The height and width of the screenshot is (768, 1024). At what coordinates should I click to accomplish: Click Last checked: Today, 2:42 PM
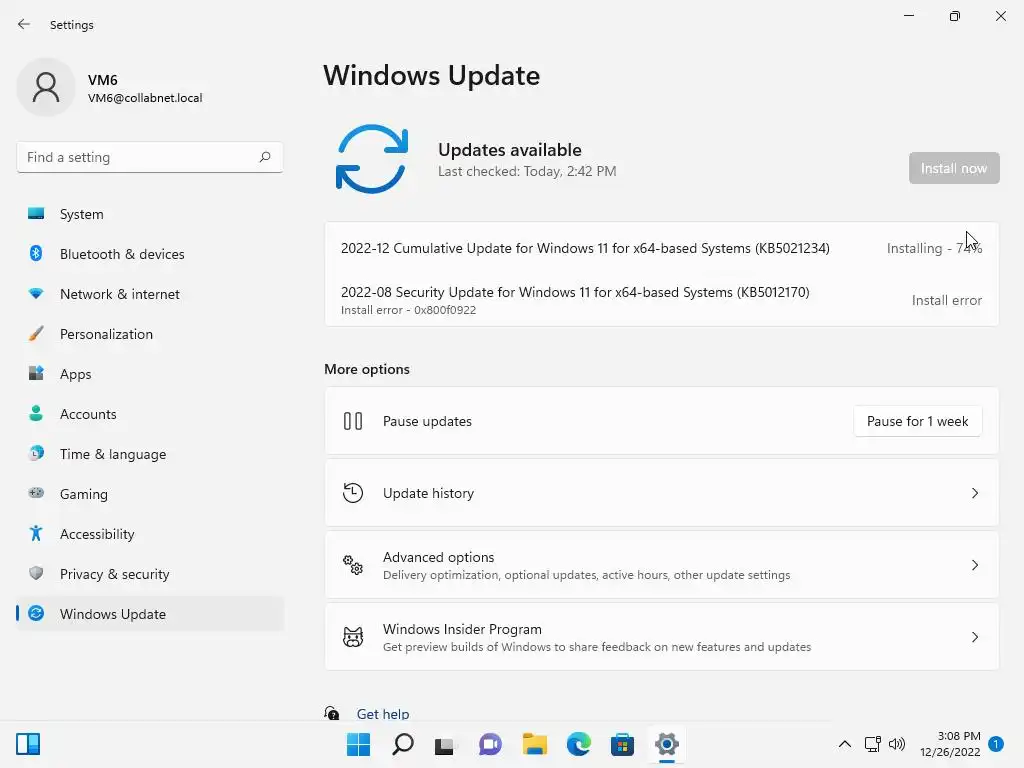(527, 171)
